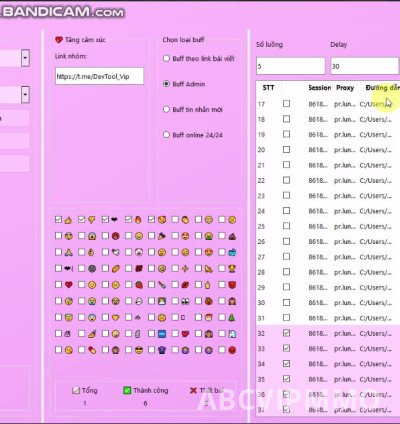Click the hot dog emoji icon
The width and height of the screenshot is (400, 424).
[115, 269]
